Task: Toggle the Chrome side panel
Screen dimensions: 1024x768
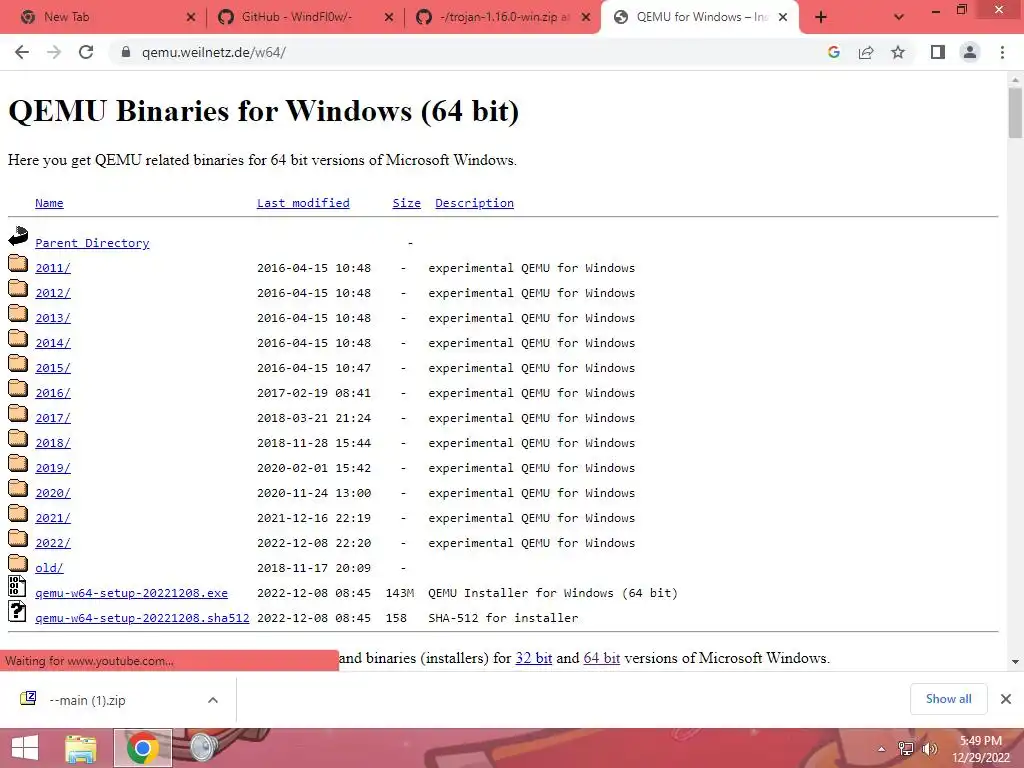Action: [x=938, y=52]
